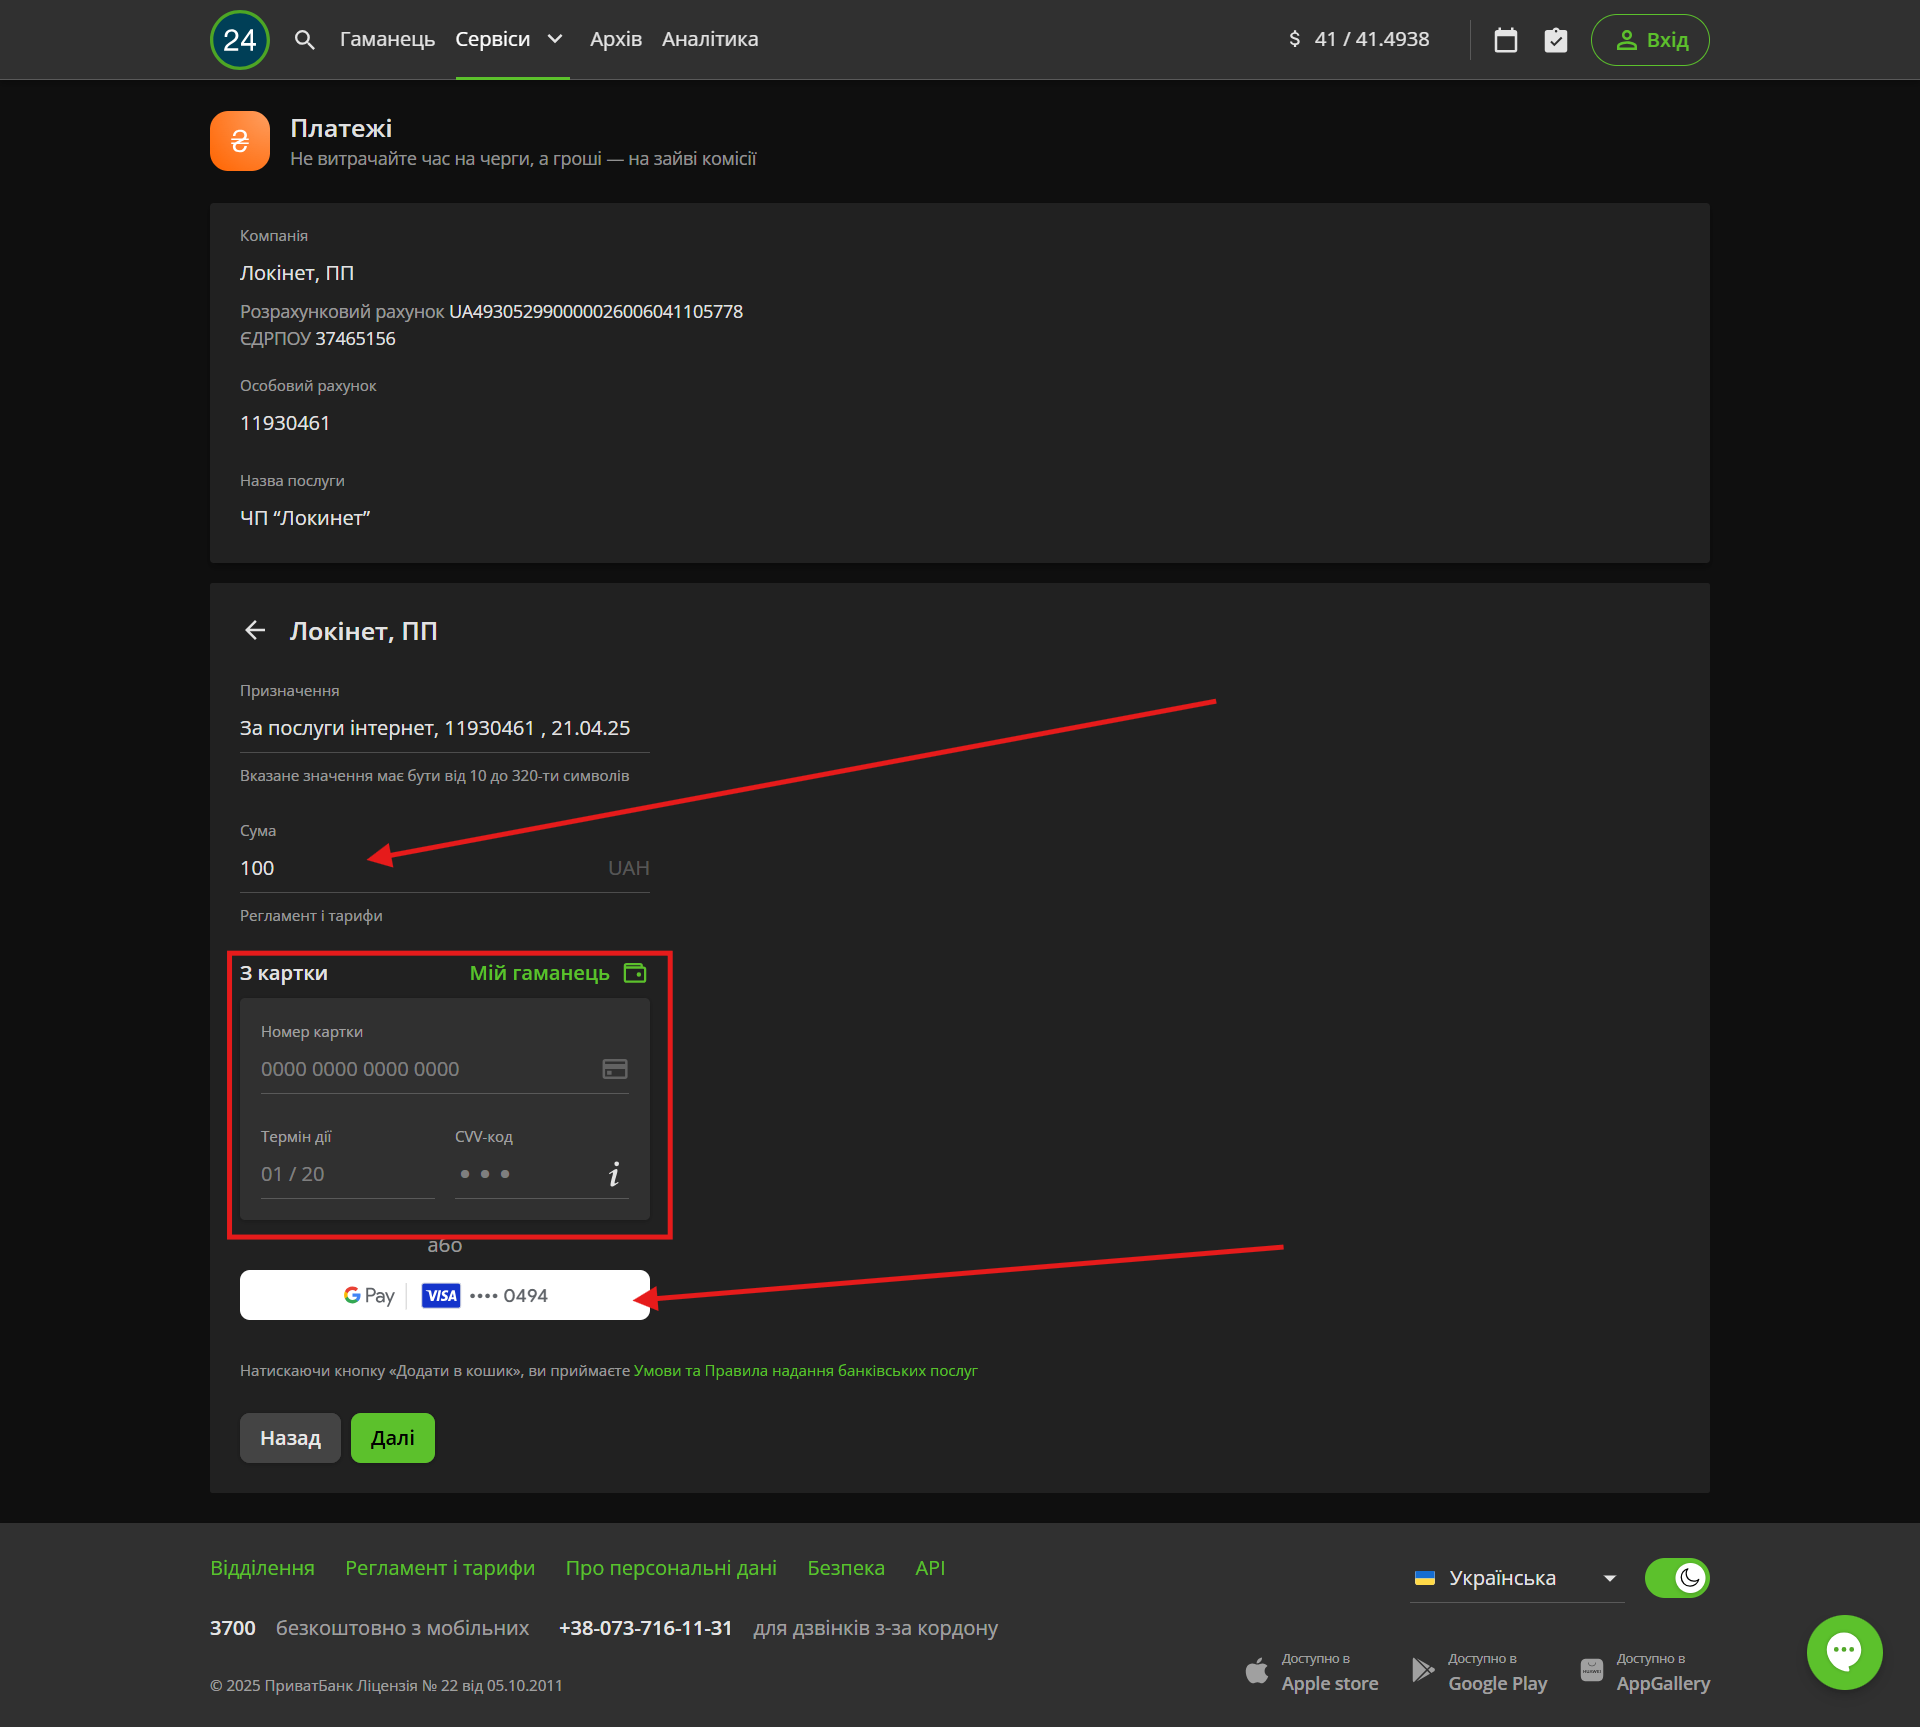This screenshot has width=1920, height=1727.
Task: Click the service name ЧП “Локинет”
Action: tap(305, 518)
